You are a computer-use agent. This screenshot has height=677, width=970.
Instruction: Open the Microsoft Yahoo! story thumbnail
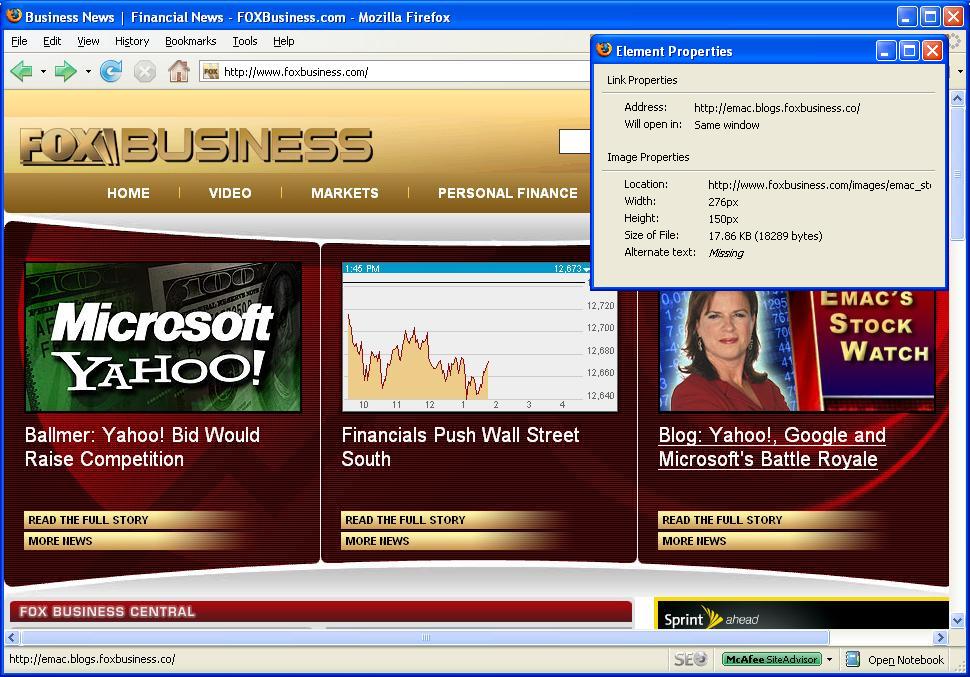[163, 337]
